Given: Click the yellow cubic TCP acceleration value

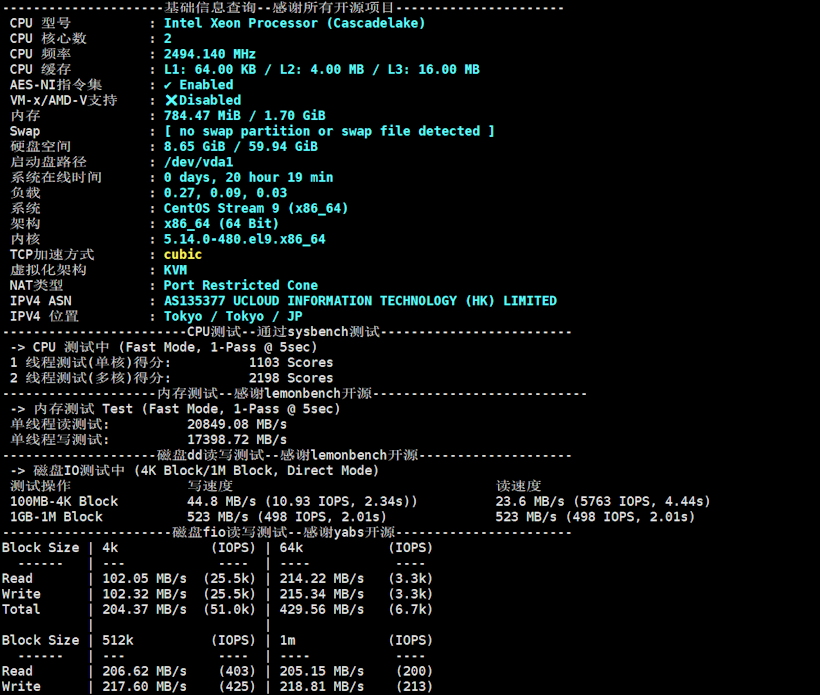Looking at the screenshot, I should click(183, 254).
